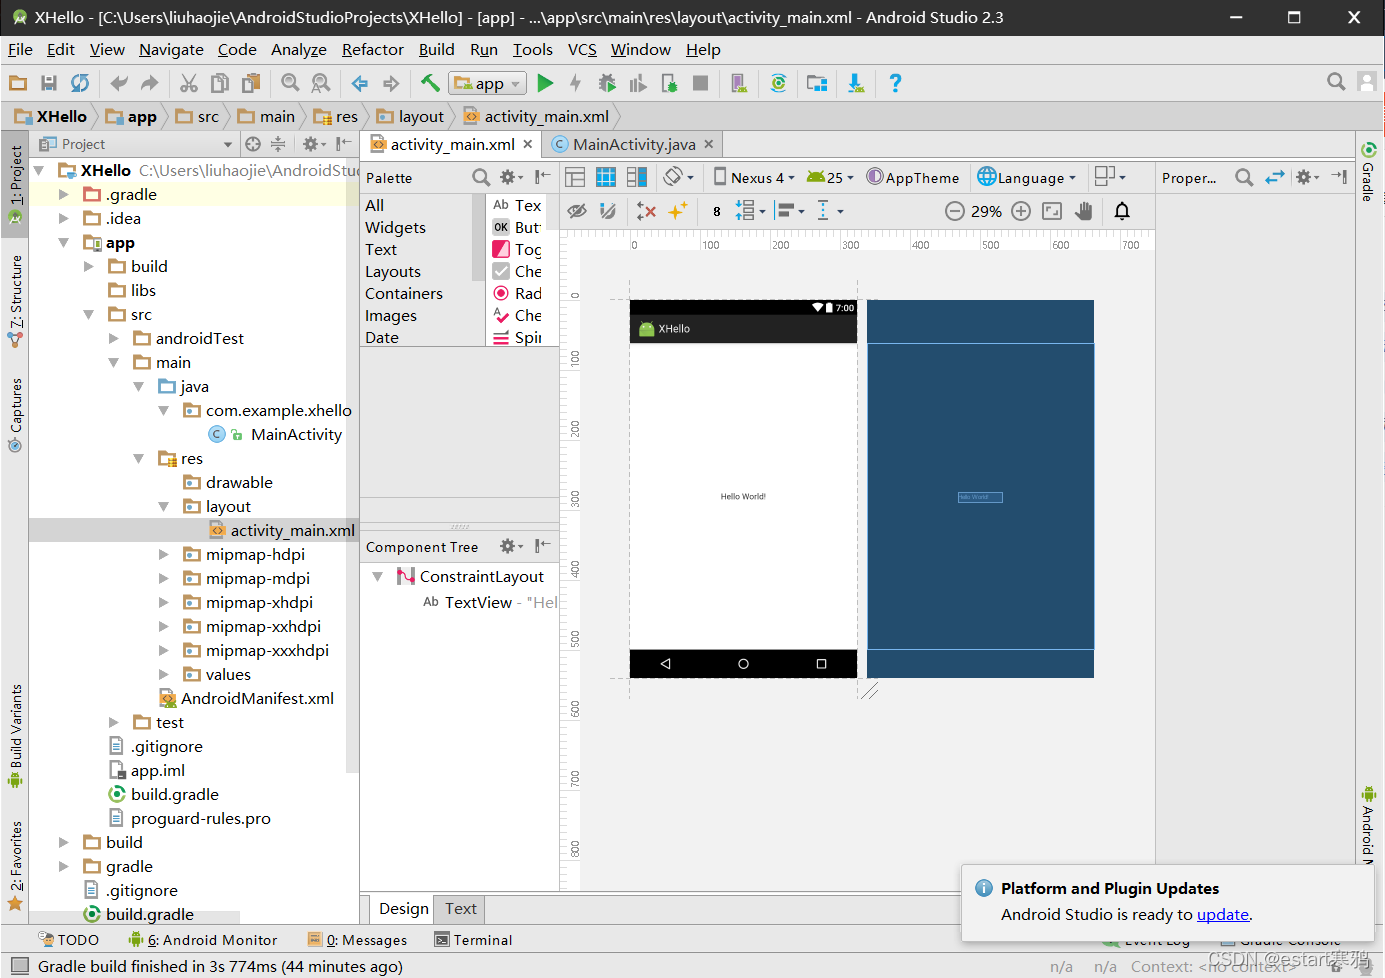The height and width of the screenshot is (978, 1385).
Task: Open the Terminal tool window button
Action: pyautogui.click(x=473, y=940)
